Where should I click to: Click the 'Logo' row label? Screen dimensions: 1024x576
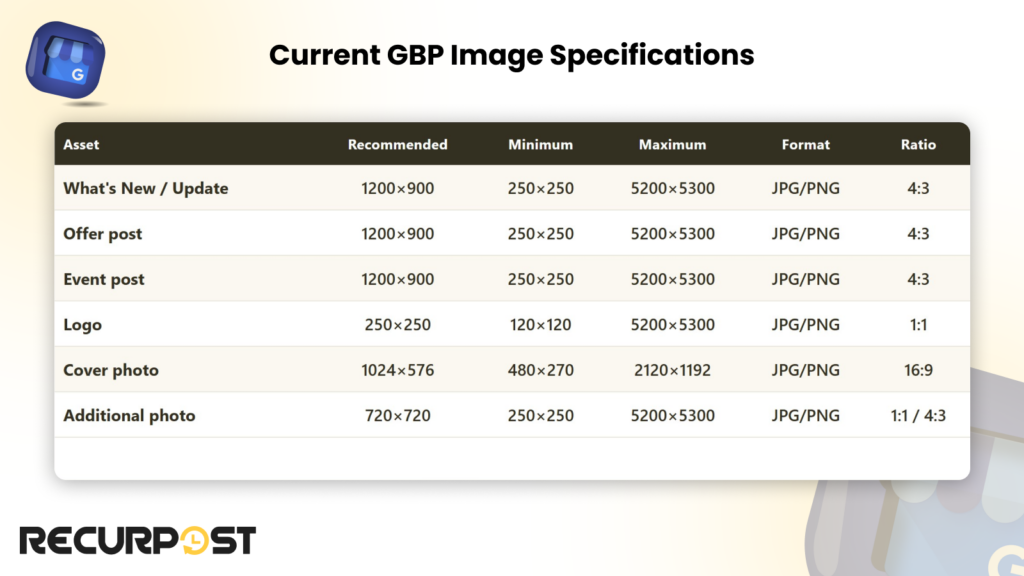click(82, 325)
